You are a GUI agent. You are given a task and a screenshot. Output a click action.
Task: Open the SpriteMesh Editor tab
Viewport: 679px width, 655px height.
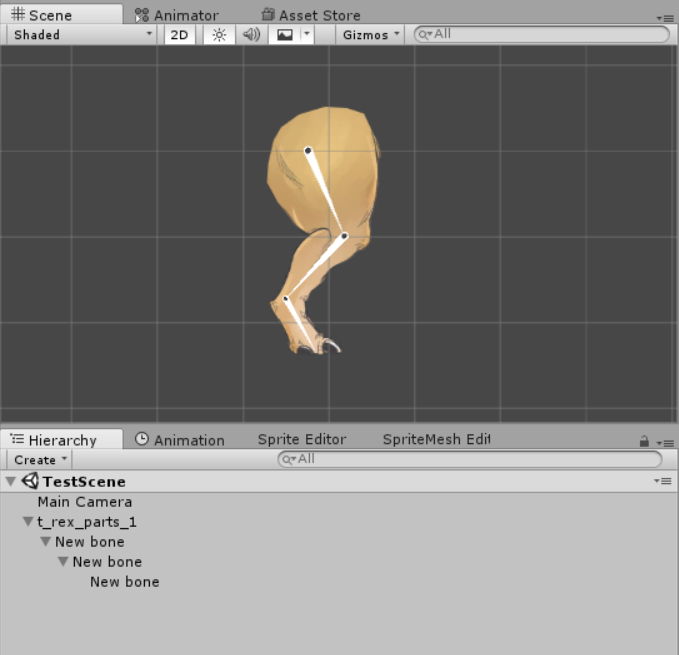436,439
